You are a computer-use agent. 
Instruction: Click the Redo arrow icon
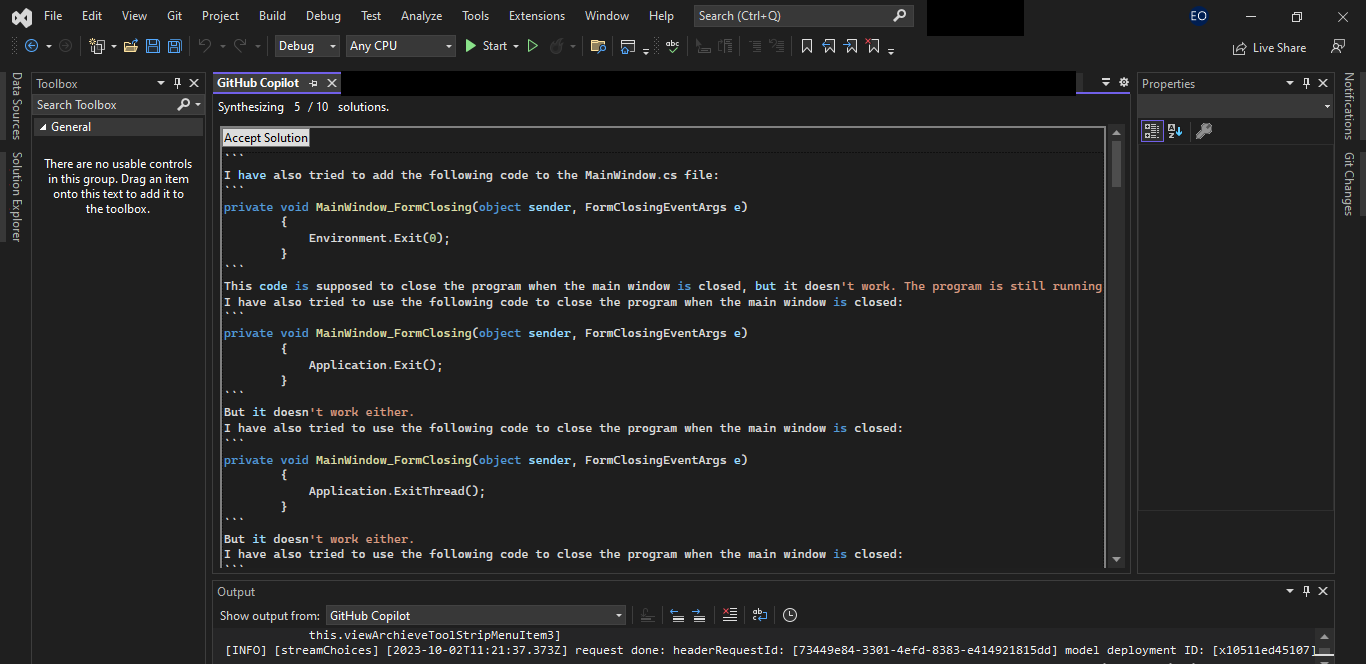[x=240, y=46]
